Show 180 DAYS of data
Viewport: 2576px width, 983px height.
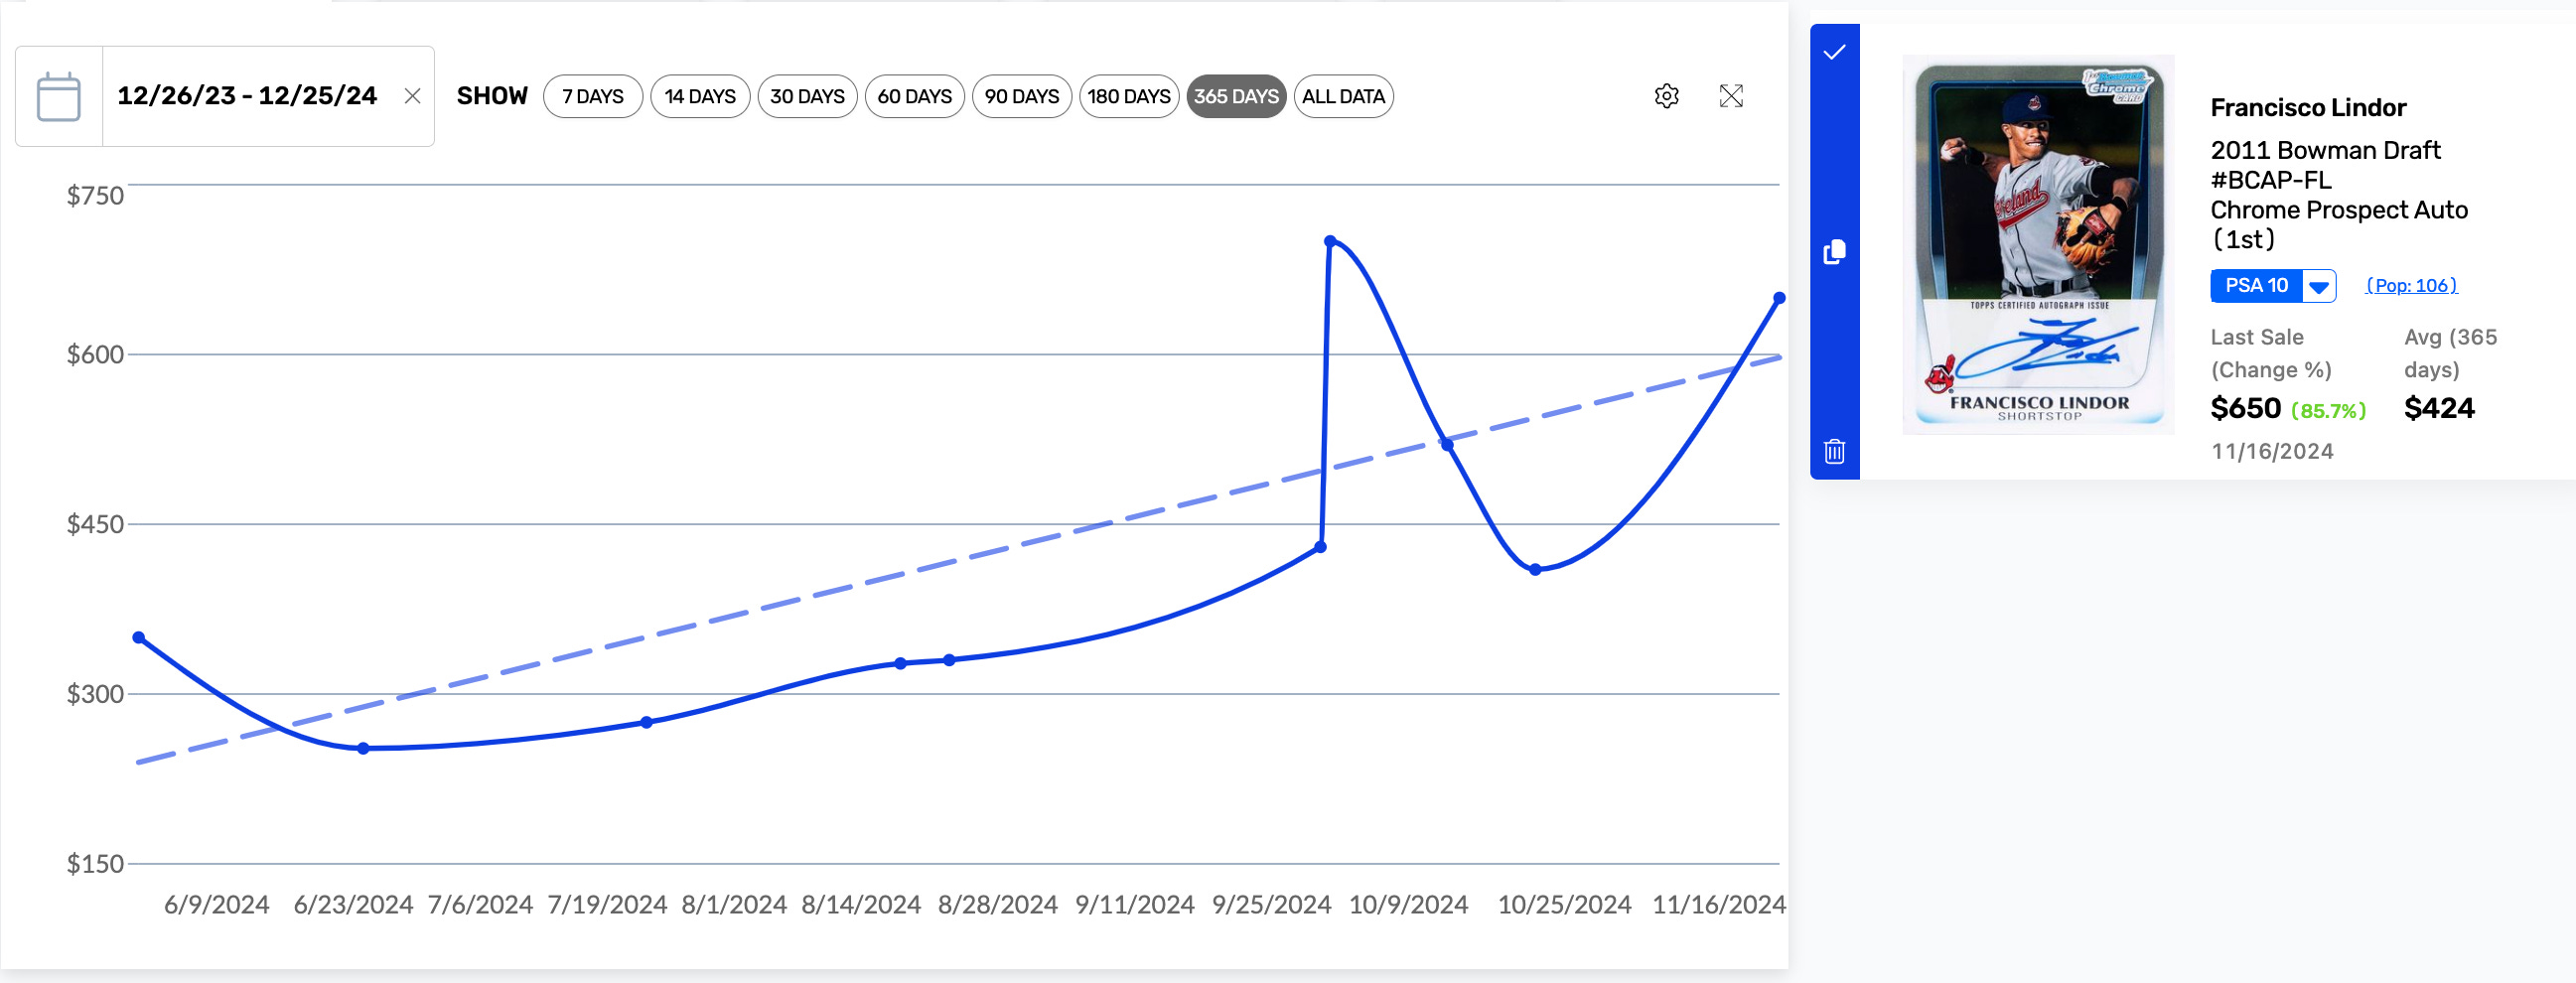[x=1129, y=96]
